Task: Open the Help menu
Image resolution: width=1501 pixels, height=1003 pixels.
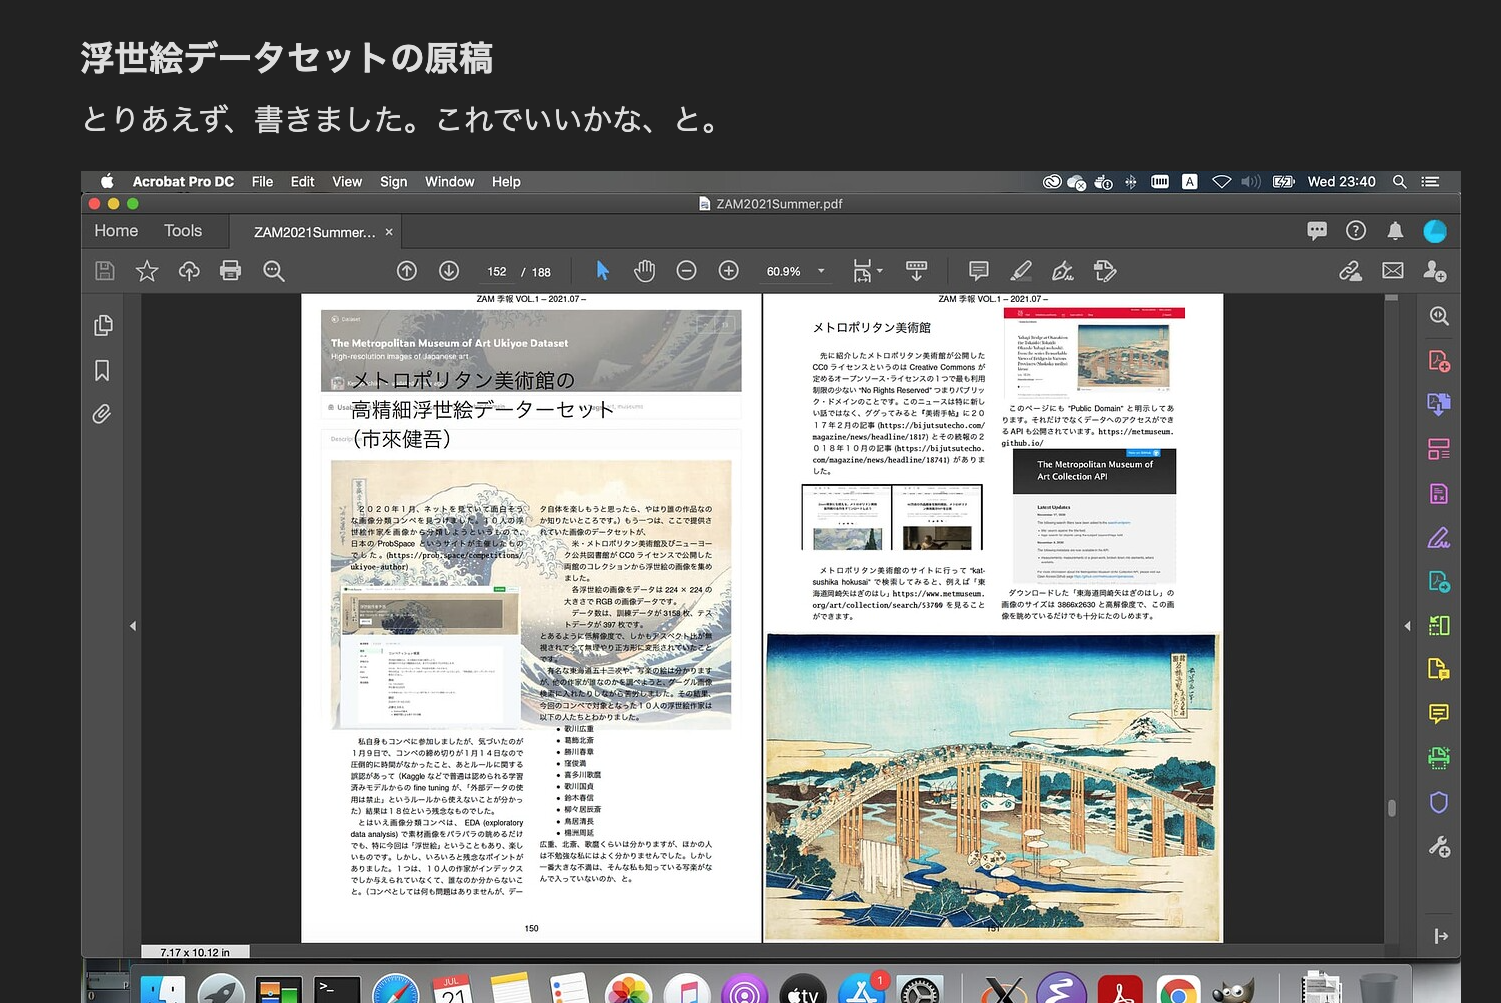Action: point(506,181)
